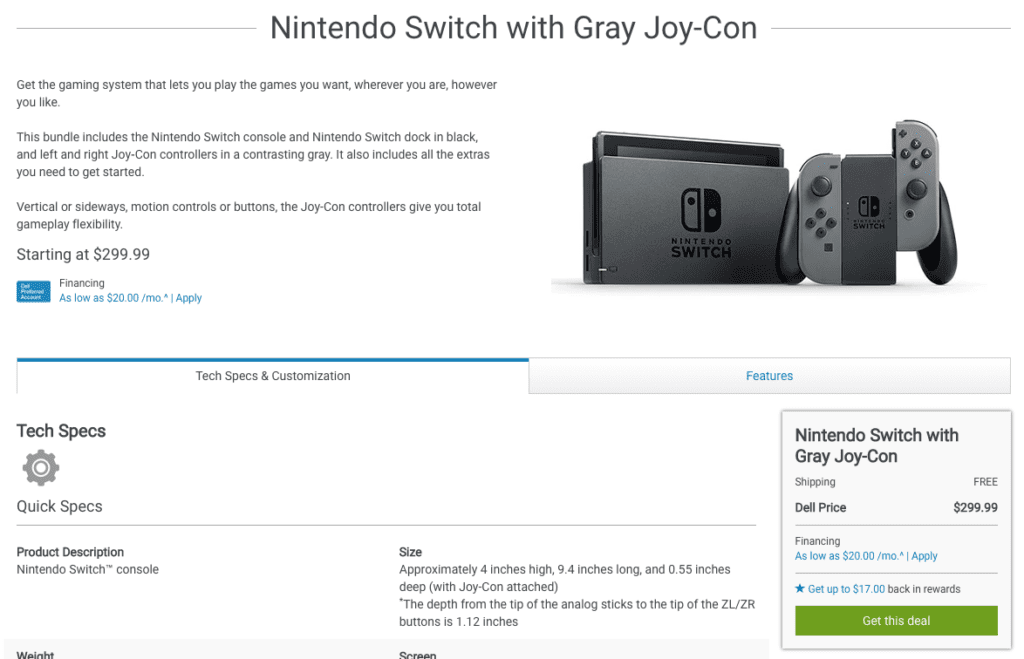Click the Starting at $299.99 price text
Image resolution: width=1024 pixels, height=659 pixels.
(x=83, y=255)
